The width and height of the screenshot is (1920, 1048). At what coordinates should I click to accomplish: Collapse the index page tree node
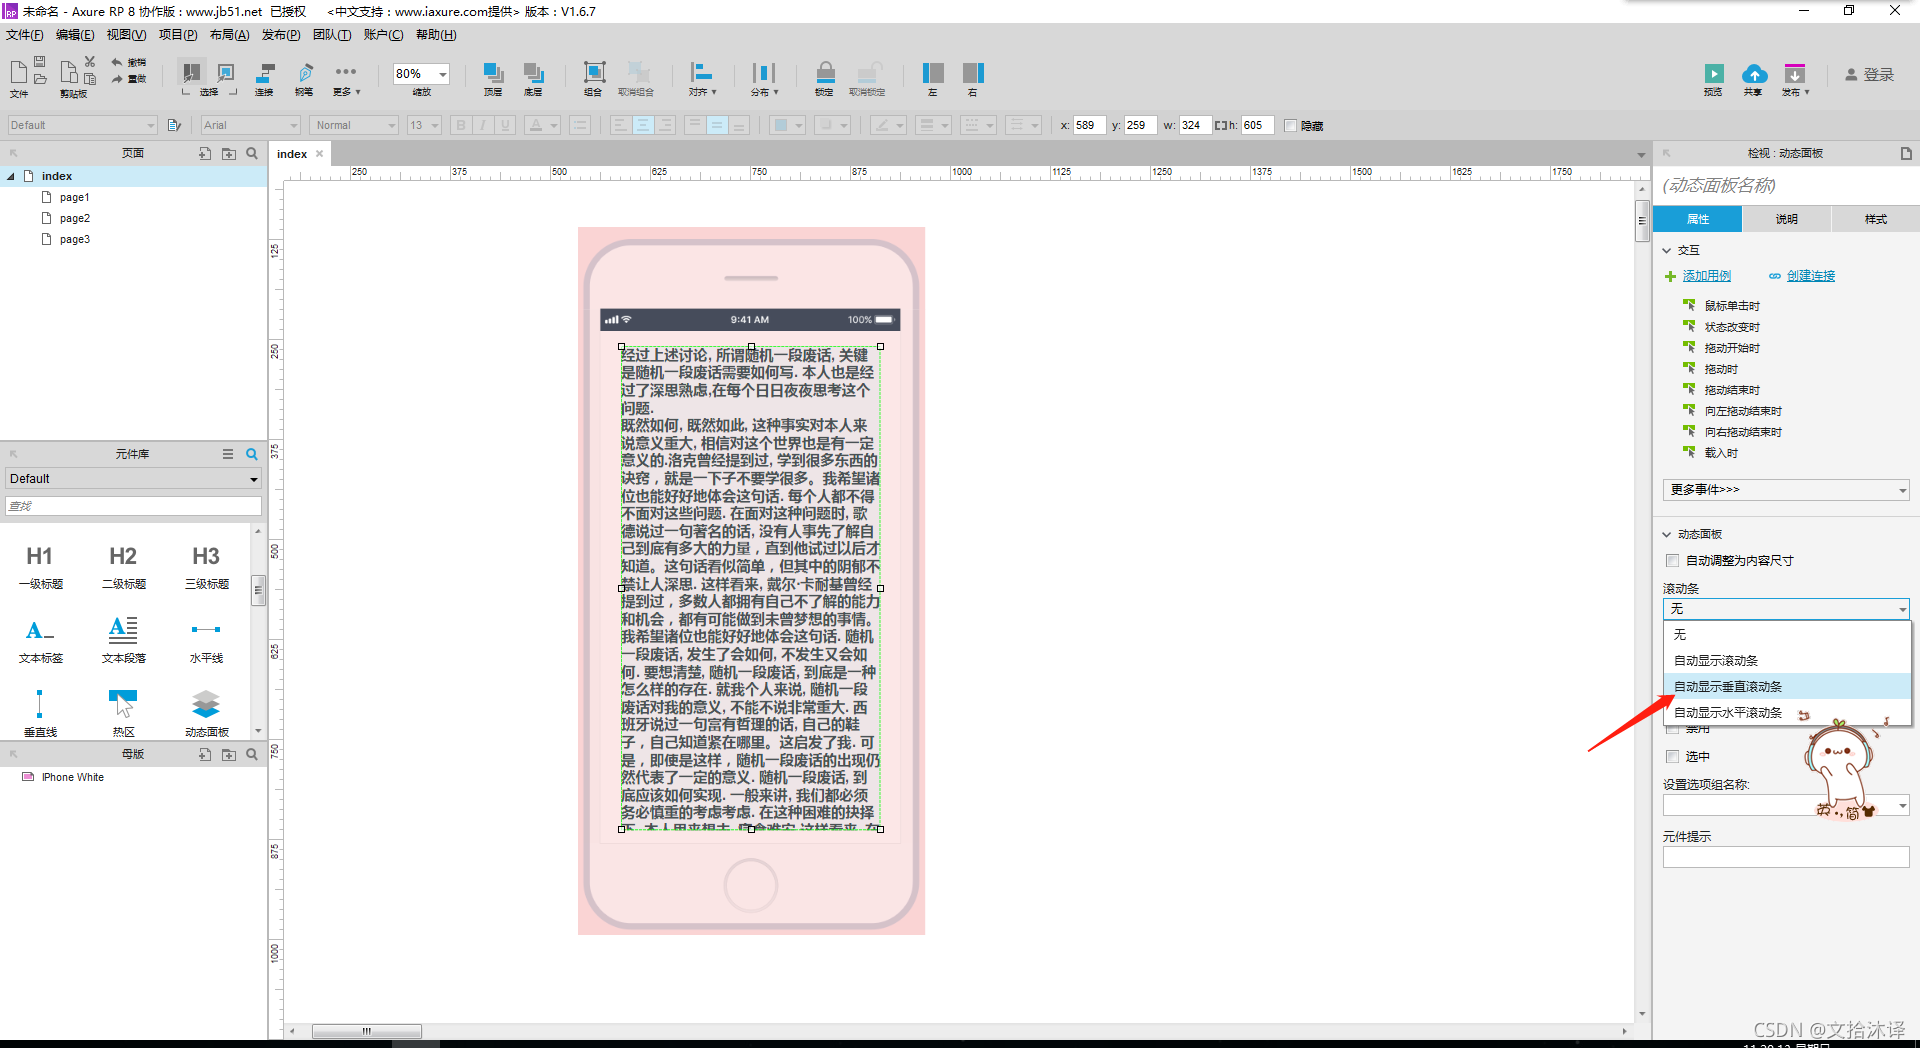pos(11,177)
